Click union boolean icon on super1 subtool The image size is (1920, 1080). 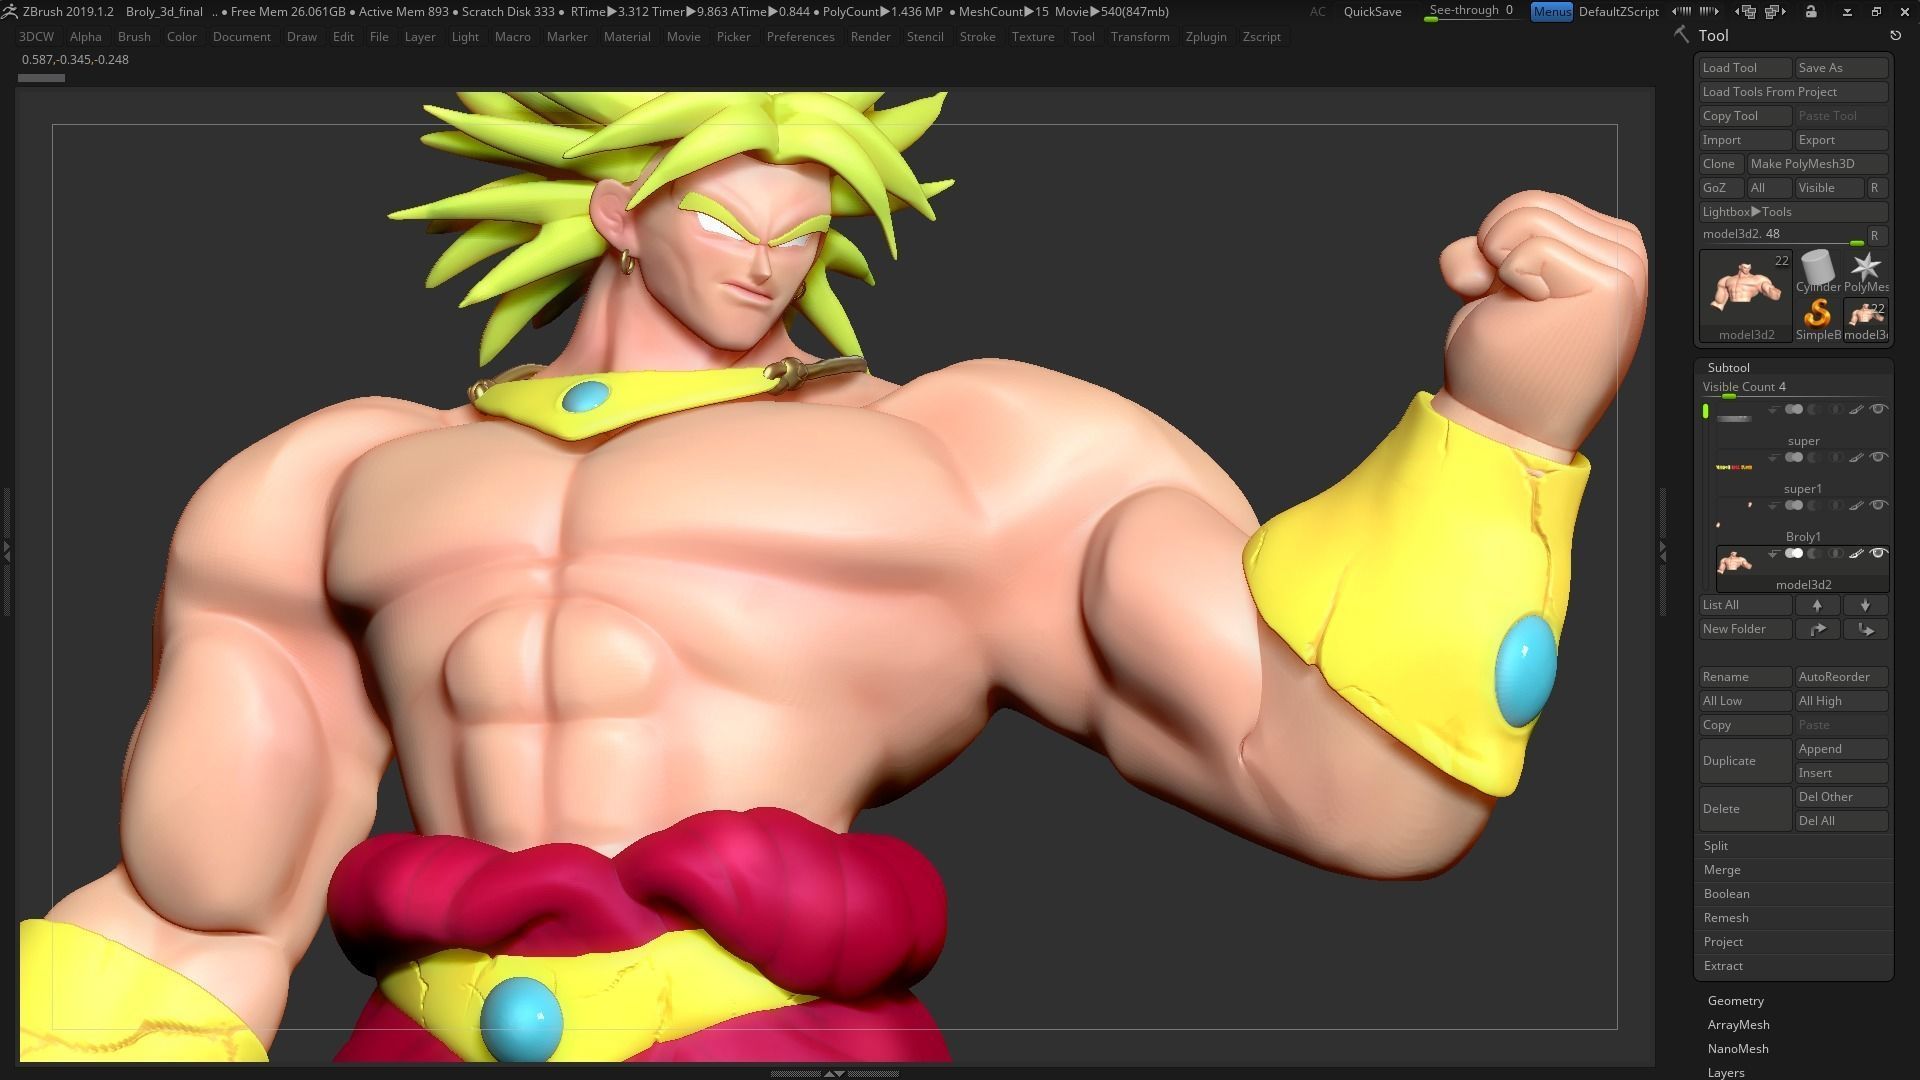pos(1794,457)
